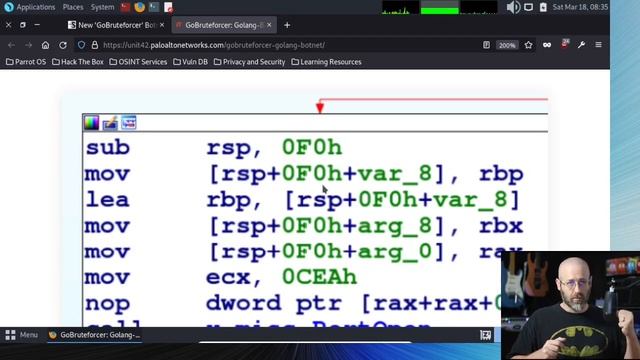
Task: Close the GoBruteforcer: Golang tab
Action: tap(269, 25)
